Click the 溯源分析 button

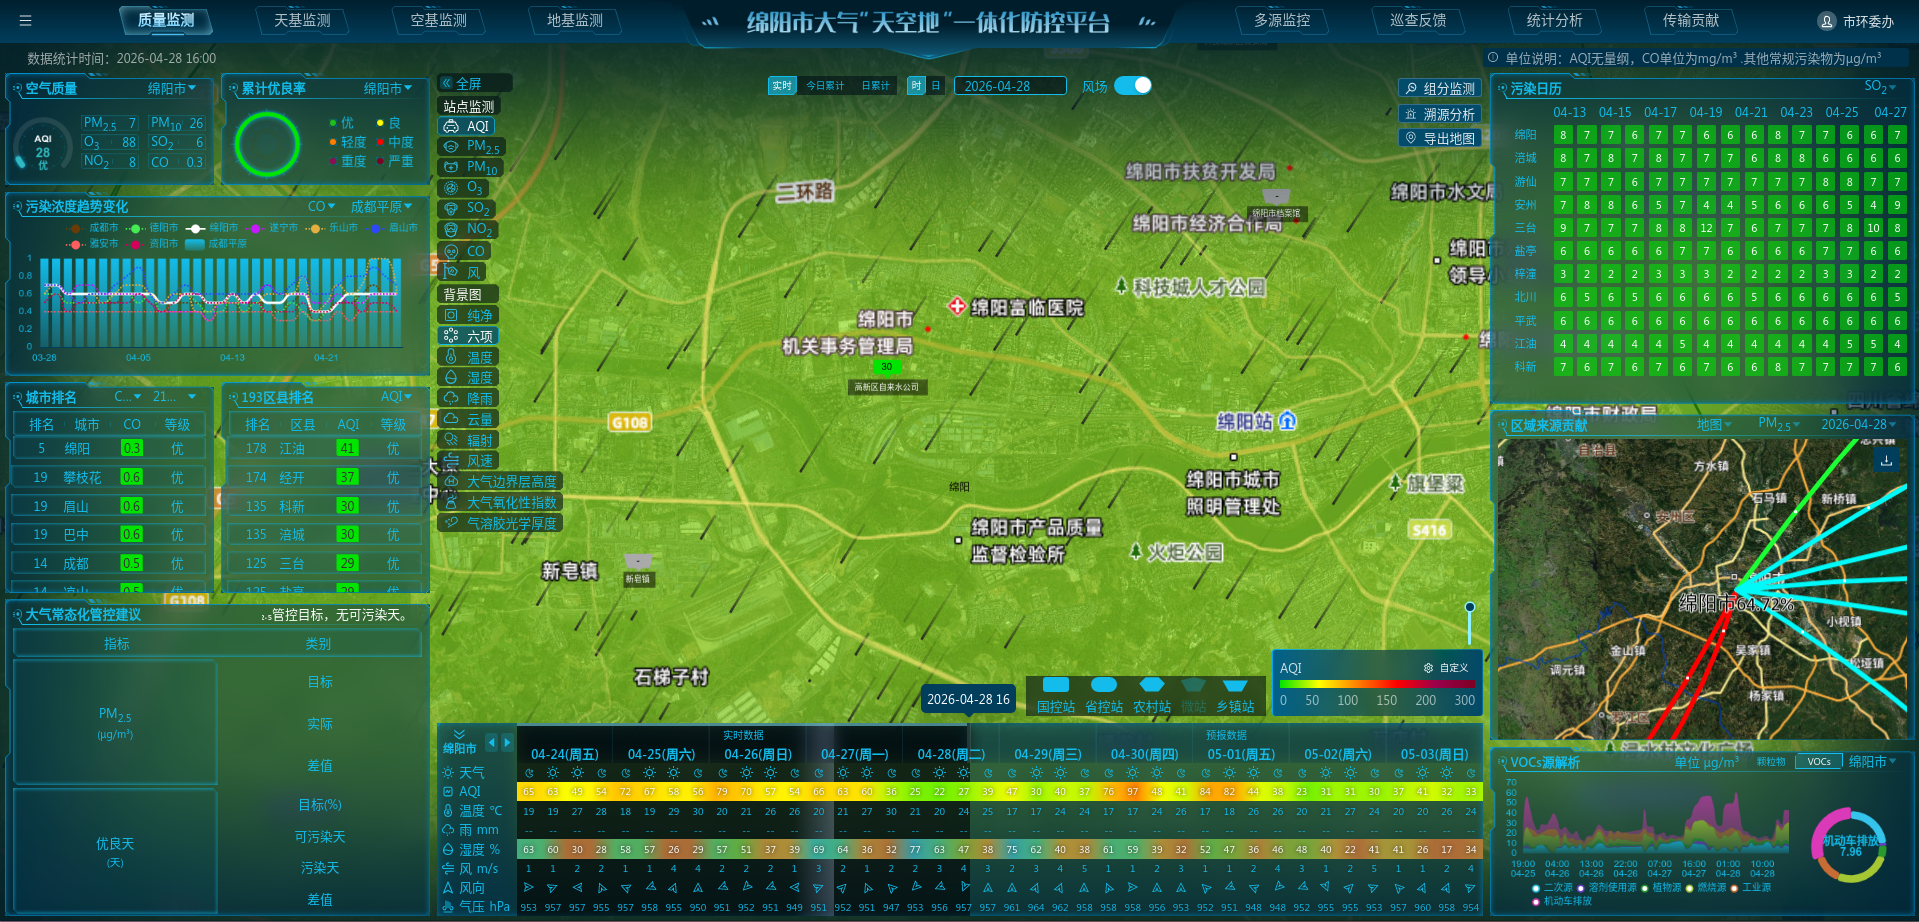(x=1440, y=114)
